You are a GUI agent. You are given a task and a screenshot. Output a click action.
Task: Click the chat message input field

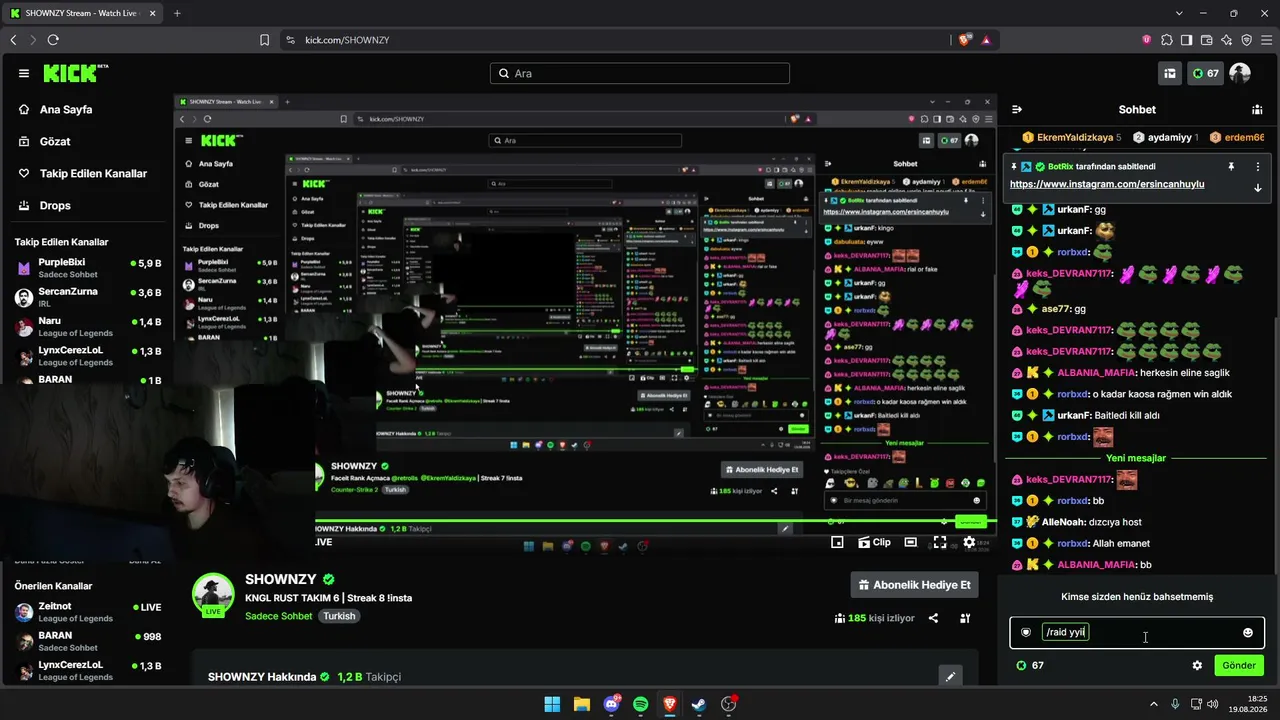point(1137,632)
